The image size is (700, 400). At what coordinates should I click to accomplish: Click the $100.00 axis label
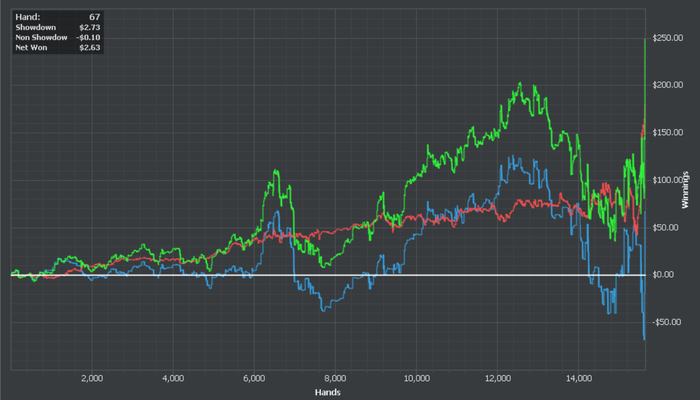click(x=668, y=180)
